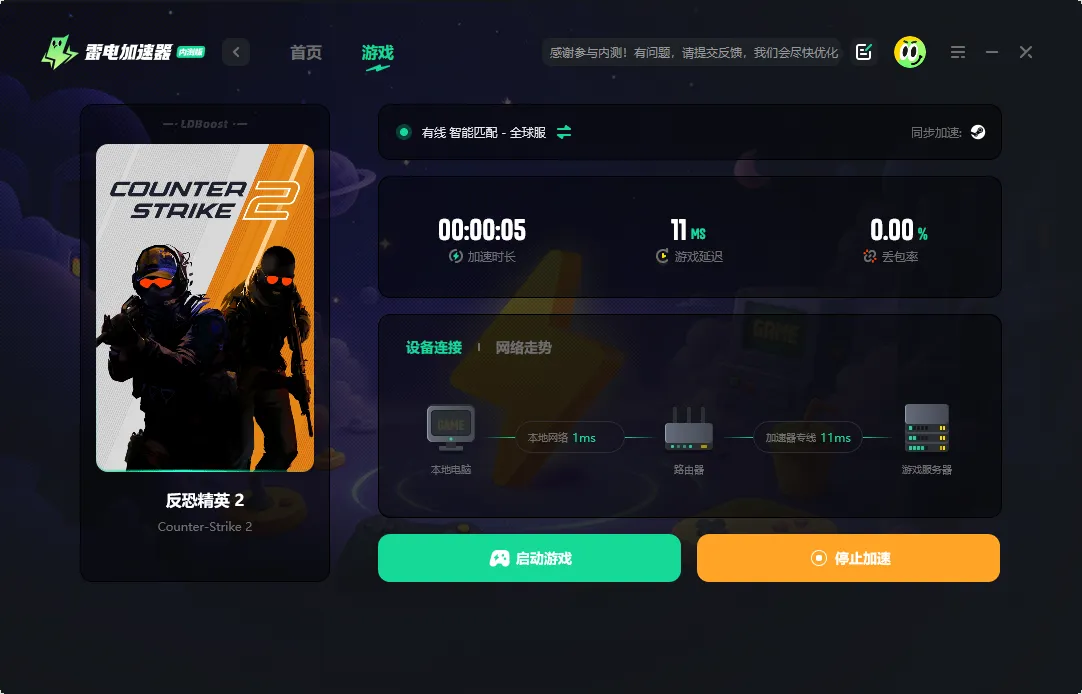
Task: Click the node switch arrows icon
Action: (563, 131)
